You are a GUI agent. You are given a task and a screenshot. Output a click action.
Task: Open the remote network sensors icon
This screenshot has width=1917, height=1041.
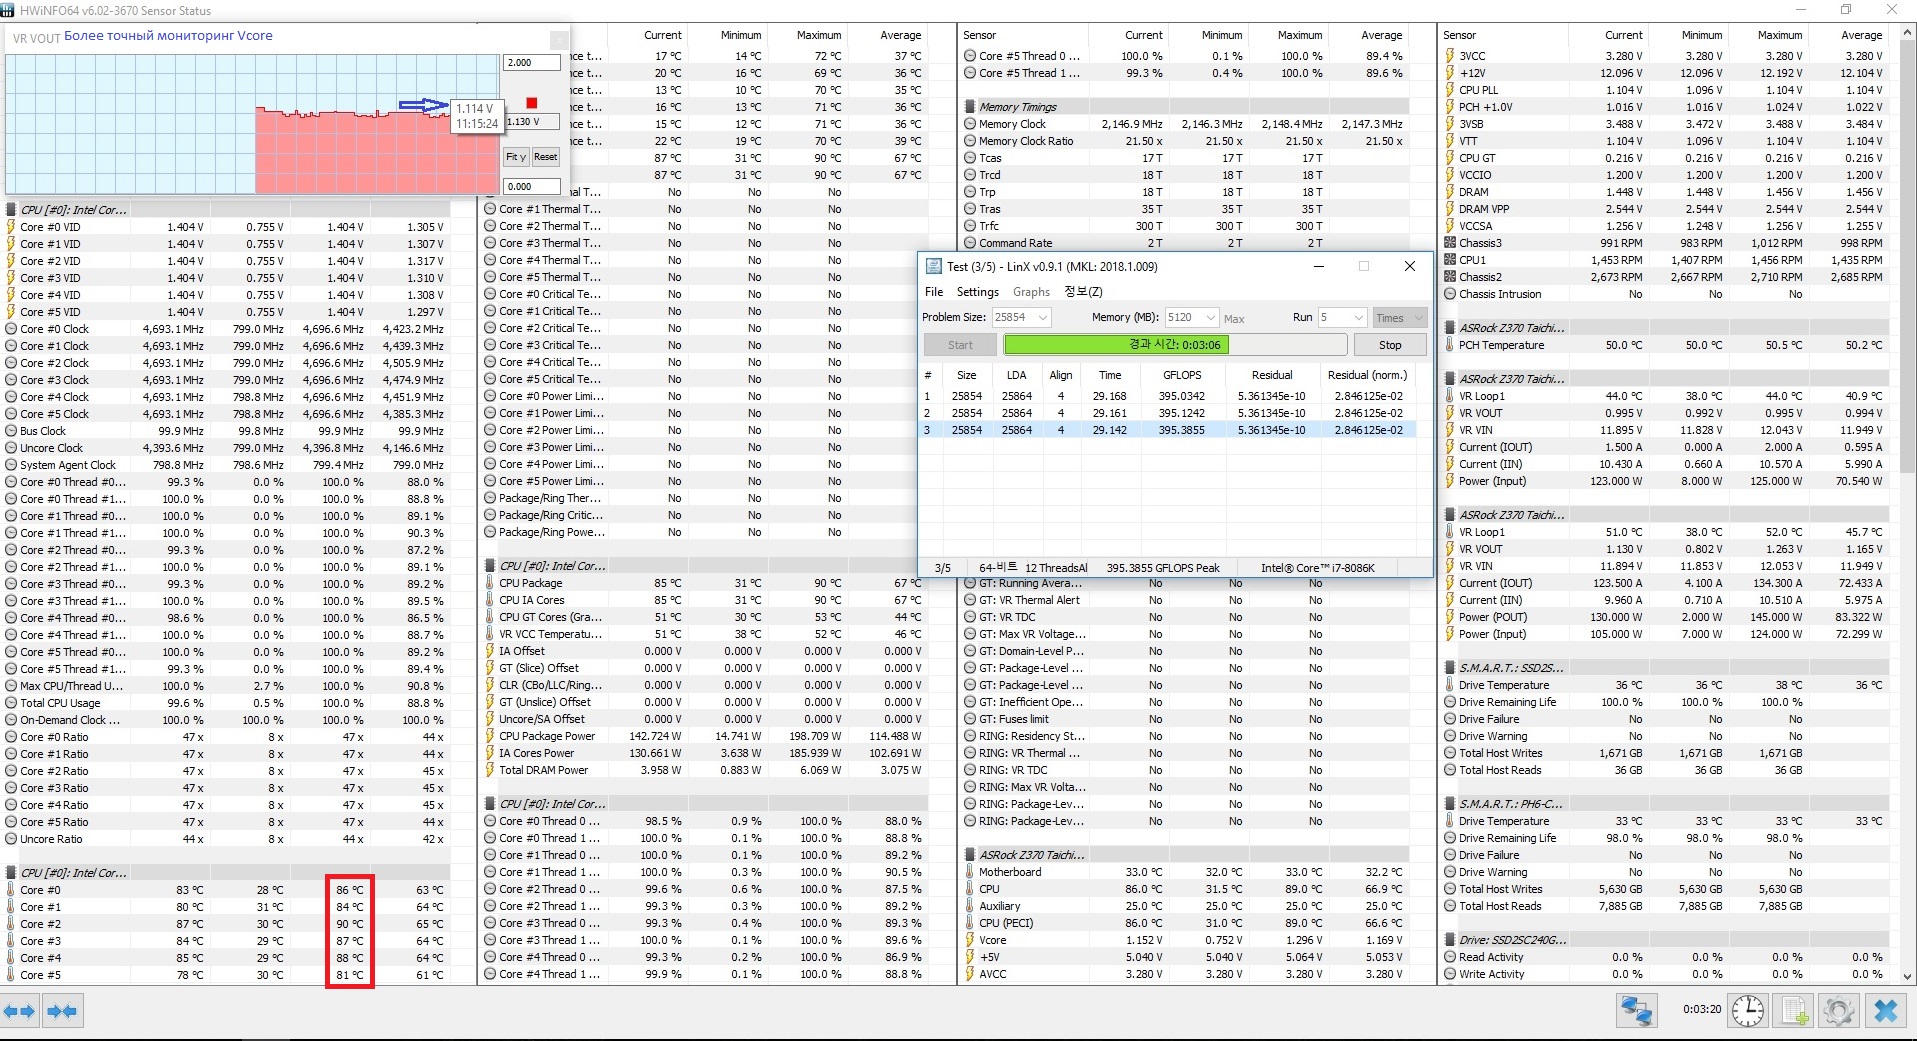(1637, 1011)
